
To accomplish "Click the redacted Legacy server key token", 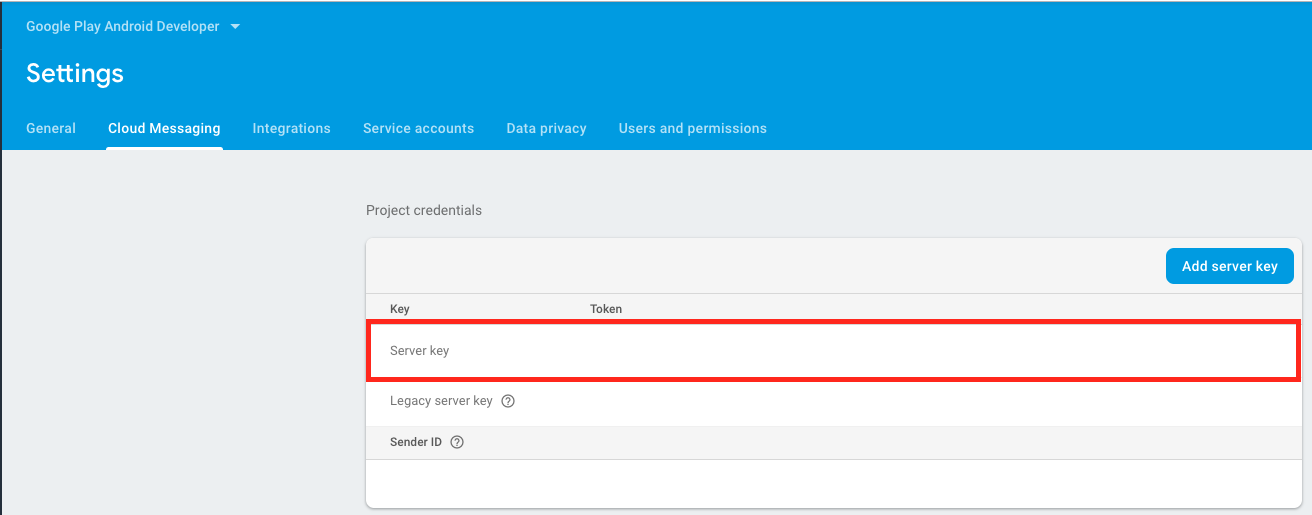I will (736, 403).
